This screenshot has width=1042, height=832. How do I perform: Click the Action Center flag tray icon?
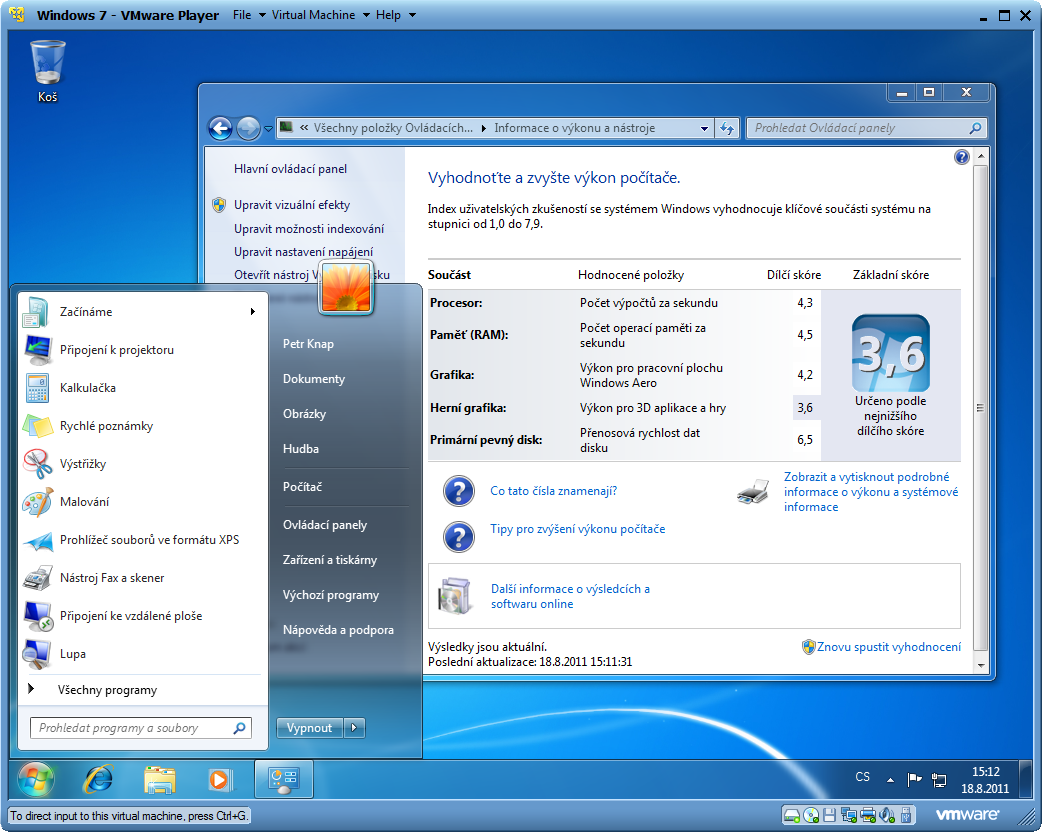click(x=914, y=779)
